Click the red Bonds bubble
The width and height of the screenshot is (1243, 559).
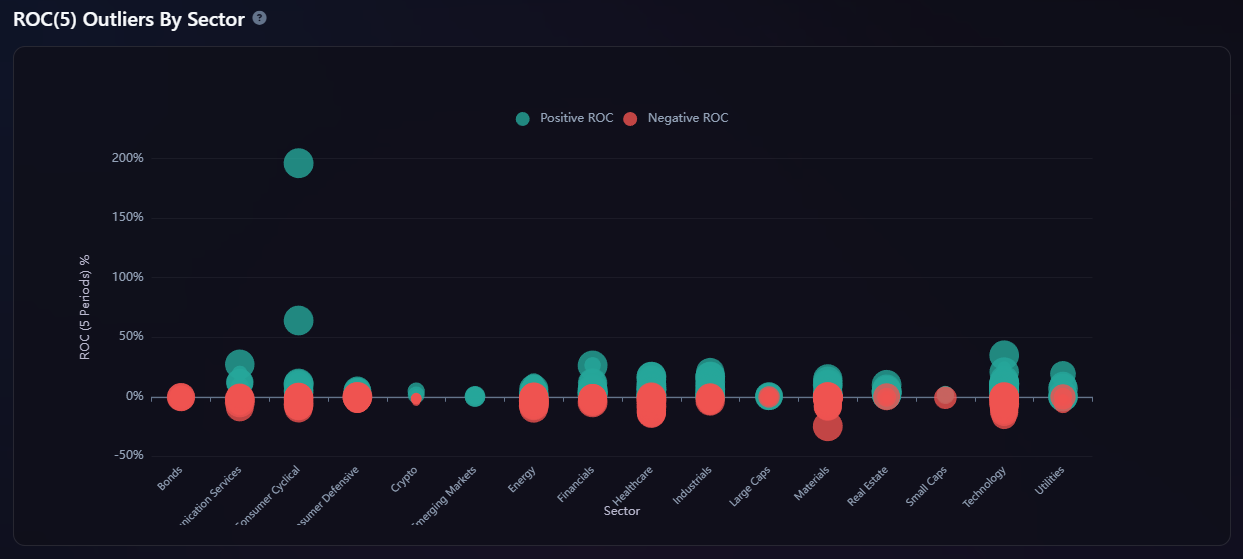pyautogui.click(x=180, y=397)
